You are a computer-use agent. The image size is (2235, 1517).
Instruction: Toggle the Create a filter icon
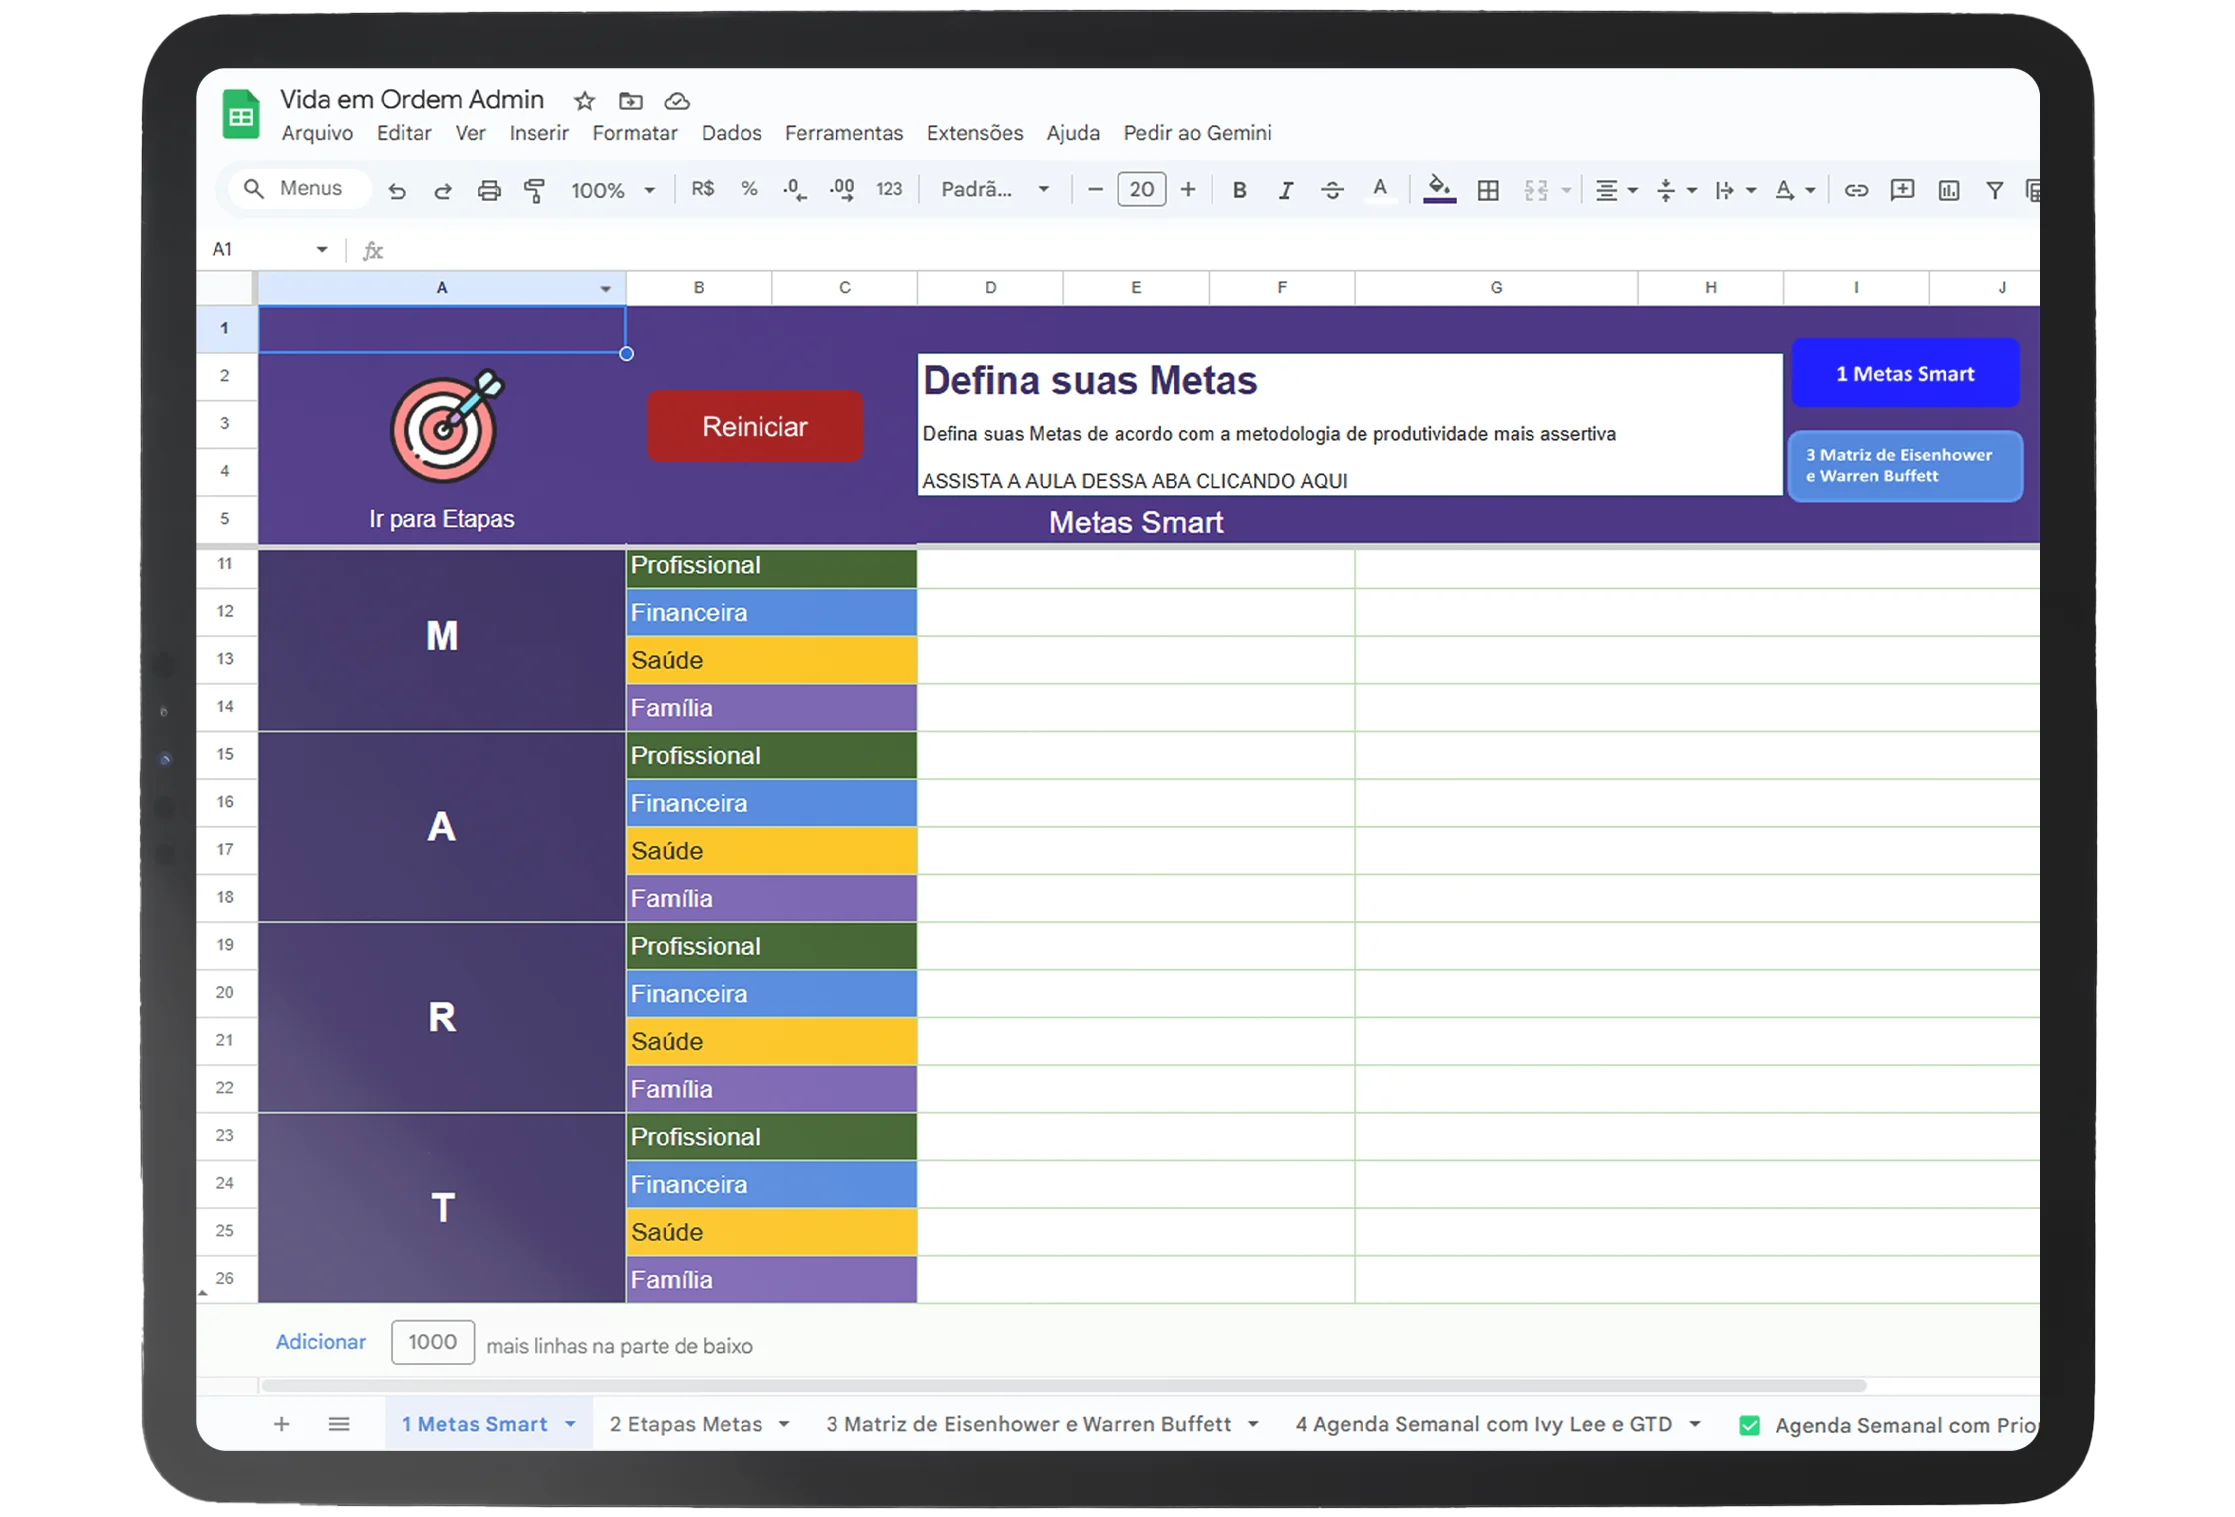1994,190
